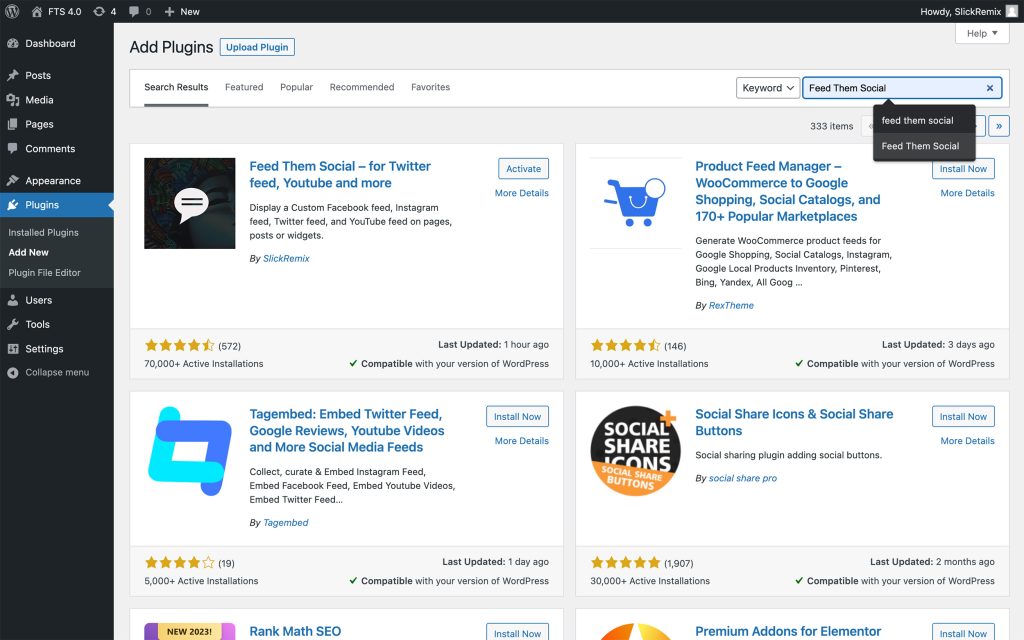Install the Product Feed Manager plugin

tap(963, 168)
